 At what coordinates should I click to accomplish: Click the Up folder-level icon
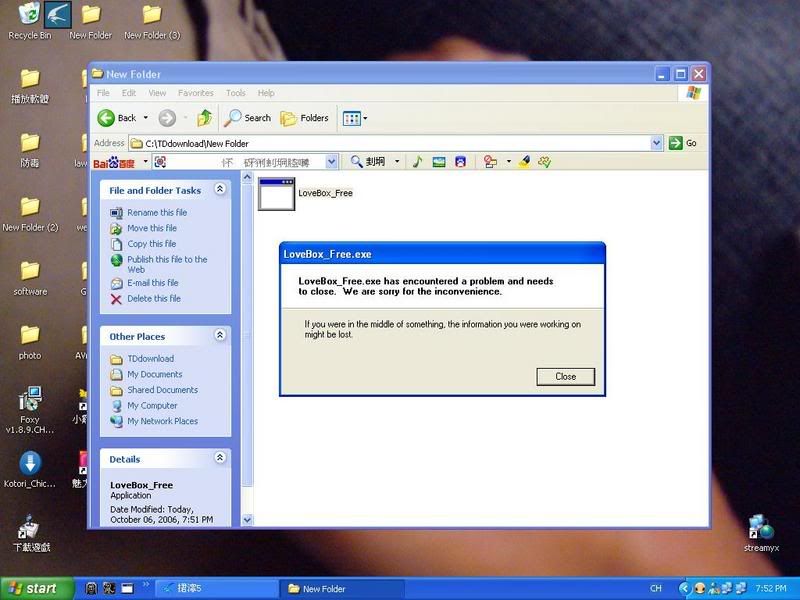tap(205, 118)
